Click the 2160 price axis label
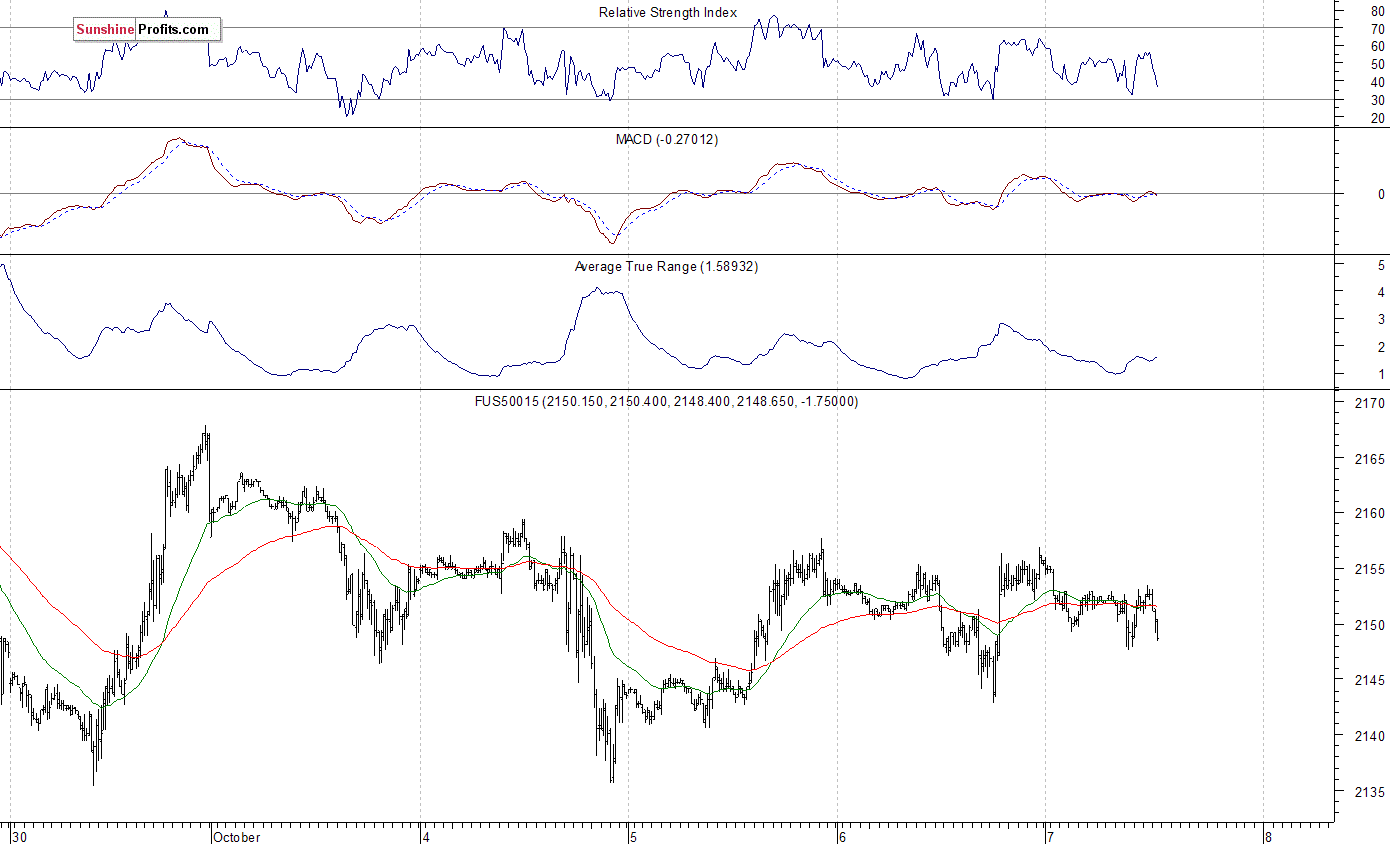Image resolution: width=1390 pixels, height=844 pixels. pos(1370,514)
